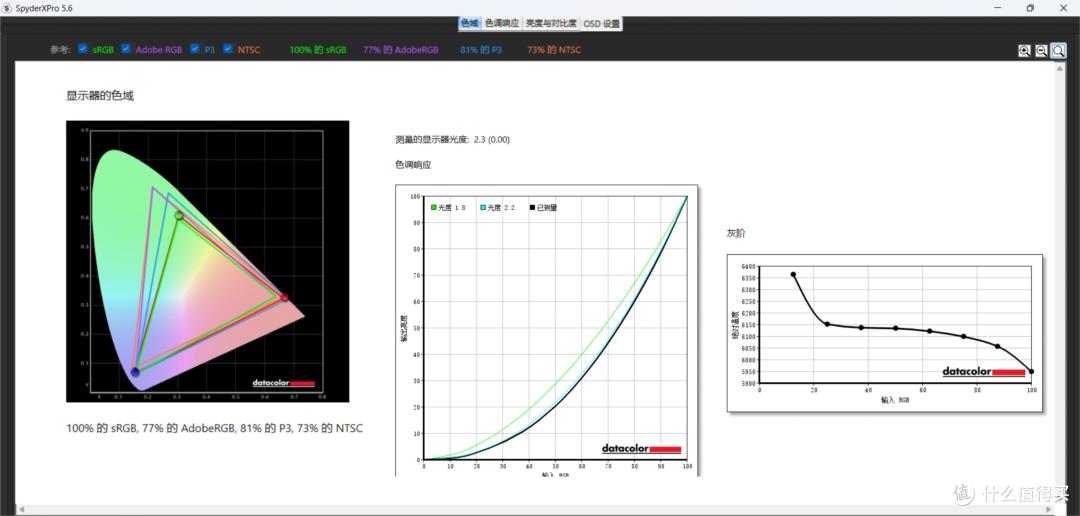The width and height of the screenshot is (1080, 516).
Task: Click the blue primary marker on gamut diagram
Action: (135, 373)
